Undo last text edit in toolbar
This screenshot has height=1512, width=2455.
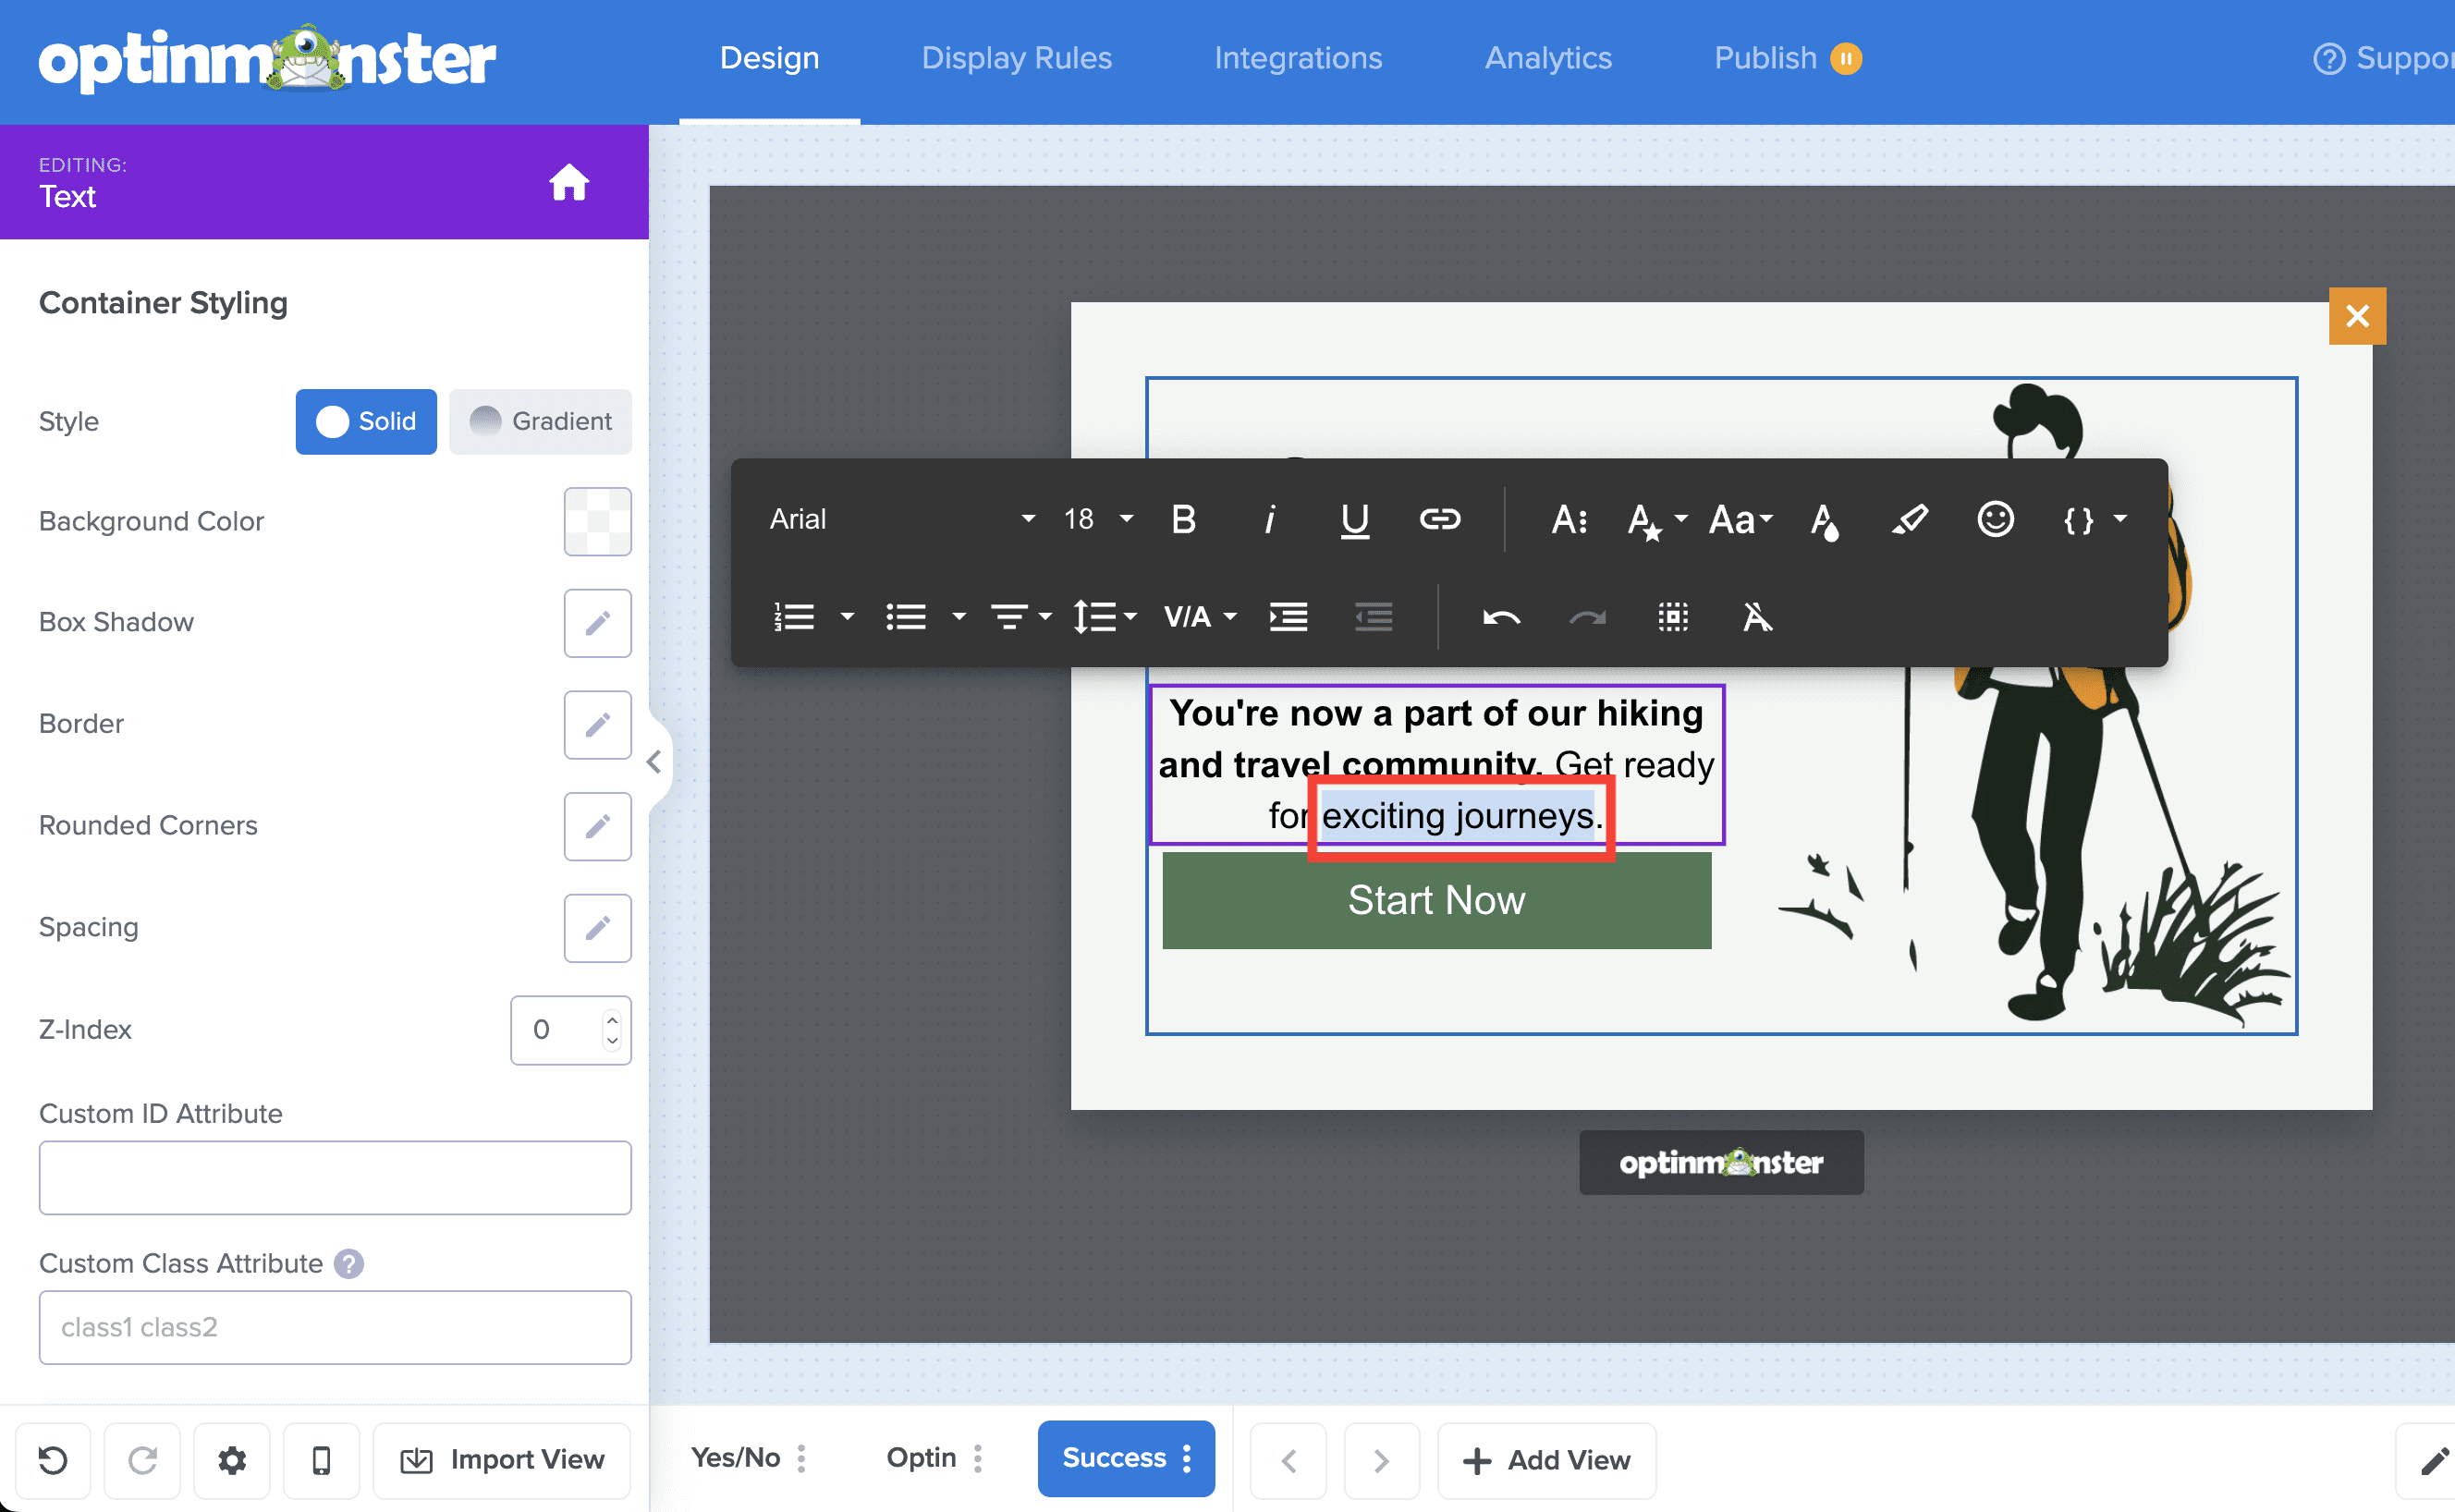click(x=1501, y=617)
